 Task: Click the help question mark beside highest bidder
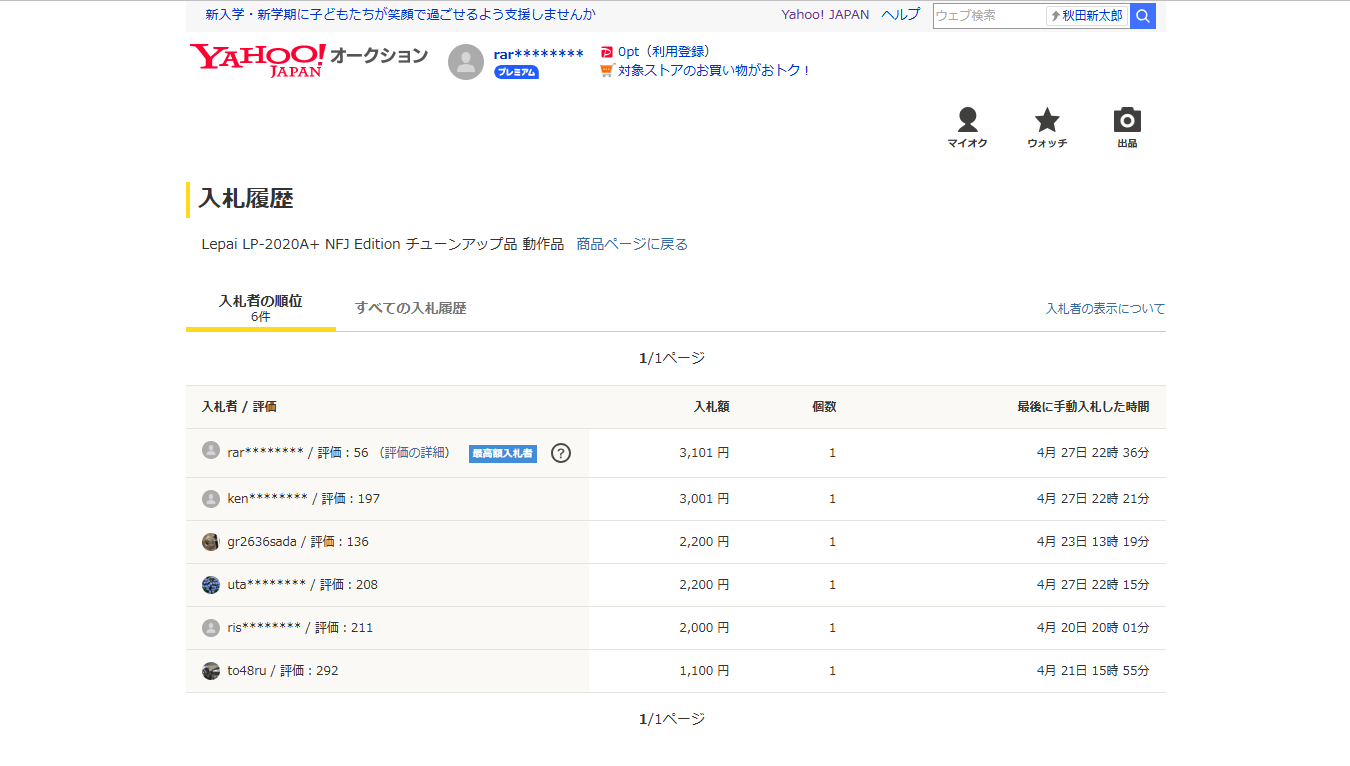[561, 453]
